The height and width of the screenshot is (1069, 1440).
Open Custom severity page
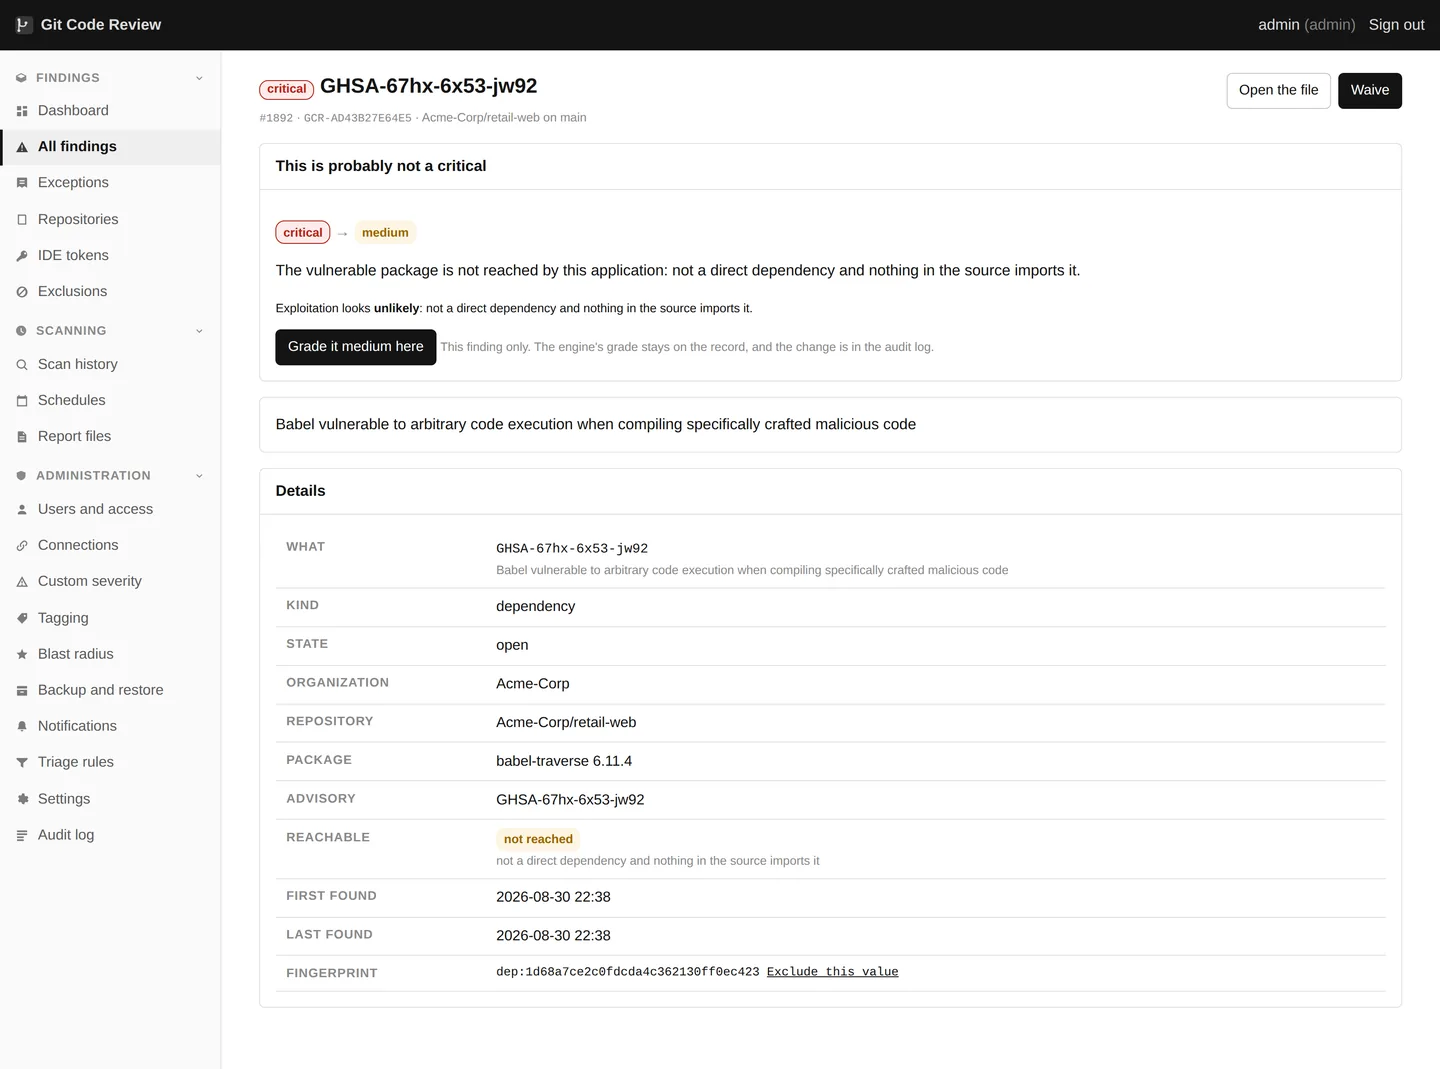point(110,581)
